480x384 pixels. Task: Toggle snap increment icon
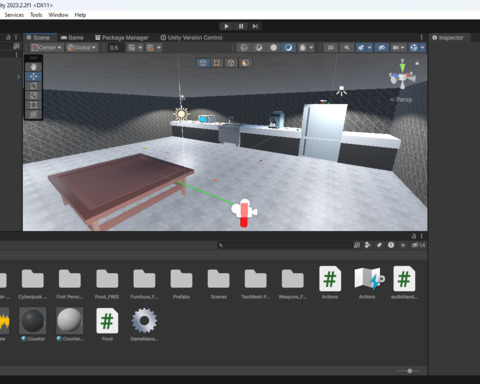(x=150, y=48)
